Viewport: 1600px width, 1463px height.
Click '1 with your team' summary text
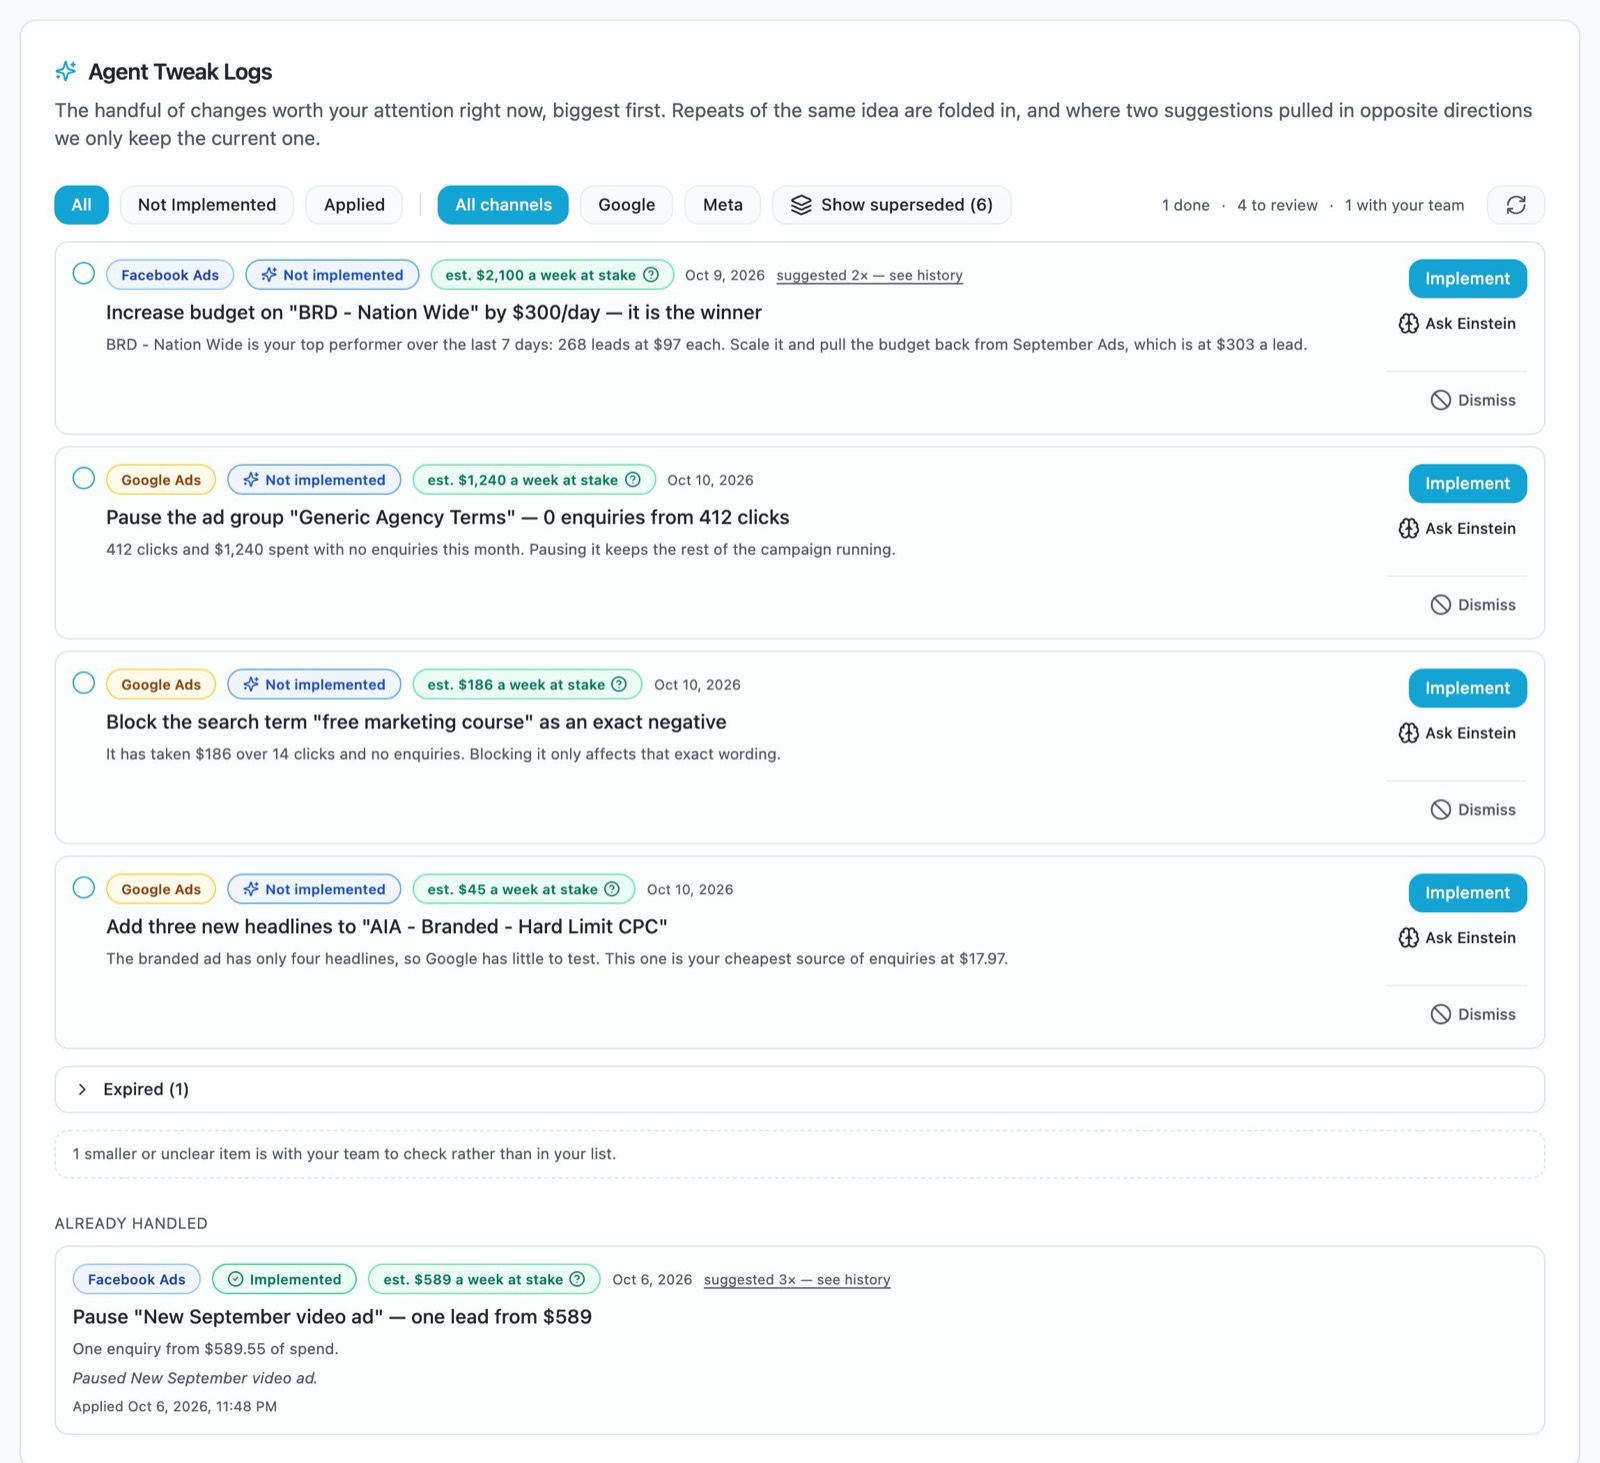click(1404, 205)
